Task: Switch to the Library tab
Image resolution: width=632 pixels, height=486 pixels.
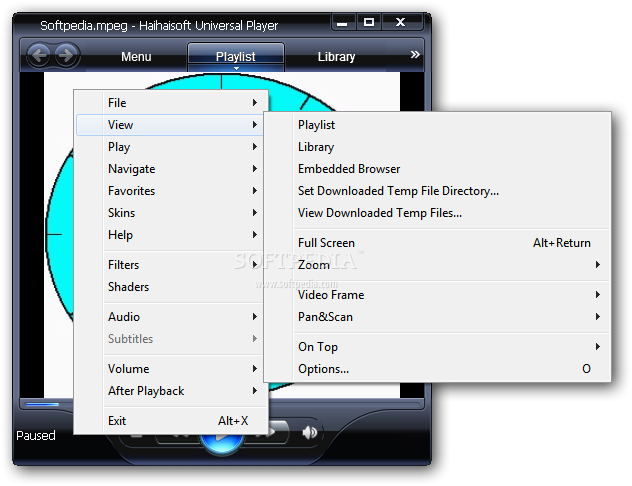Action: (336, 56)
